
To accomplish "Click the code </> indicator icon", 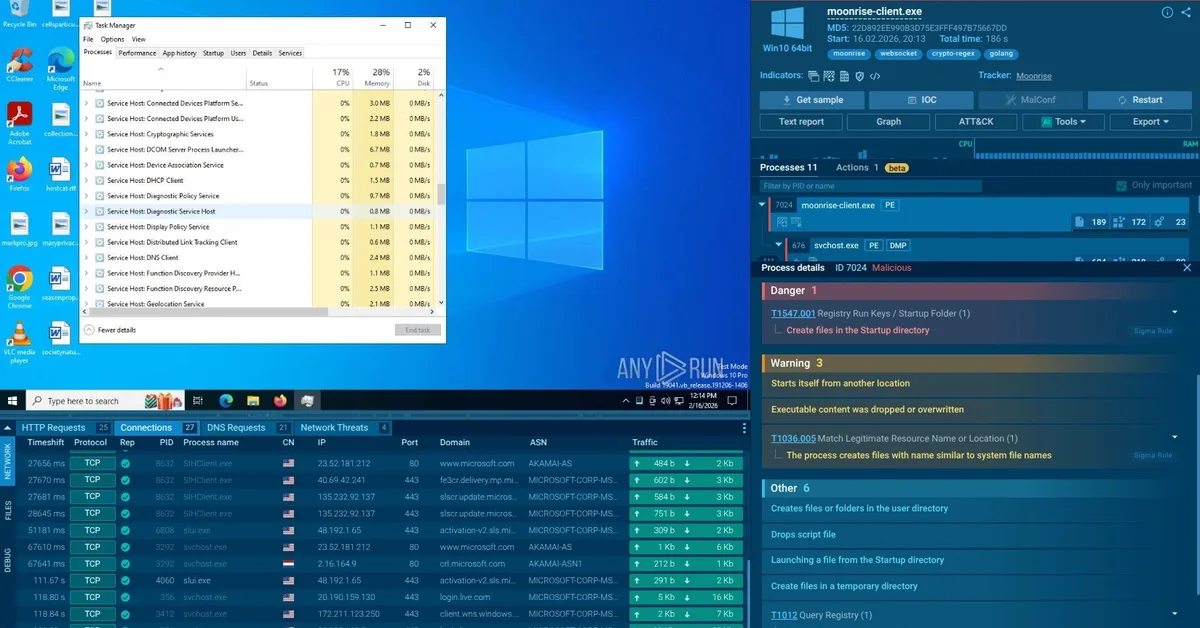I will pos(874,76).
